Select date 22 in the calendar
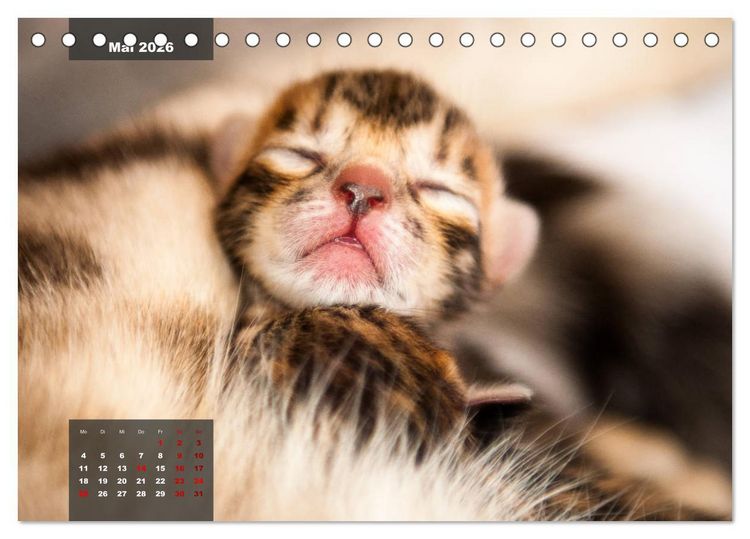 click(160, 481)
